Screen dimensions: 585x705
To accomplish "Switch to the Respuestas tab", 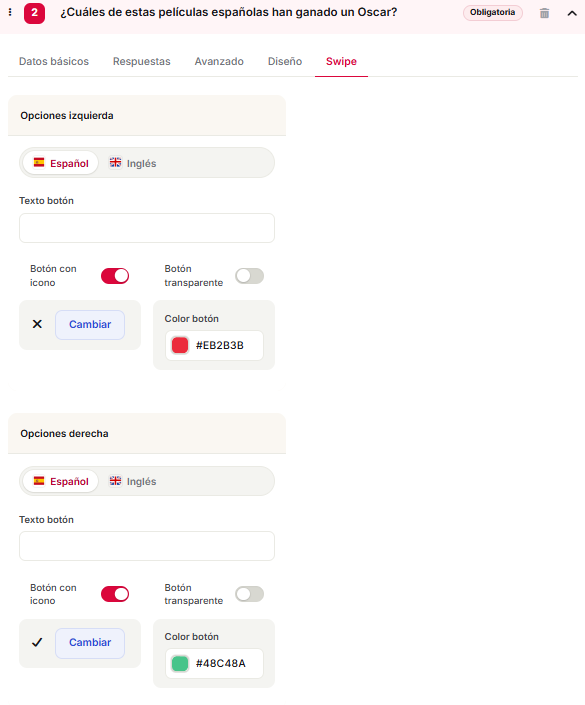I will (142, 61).
